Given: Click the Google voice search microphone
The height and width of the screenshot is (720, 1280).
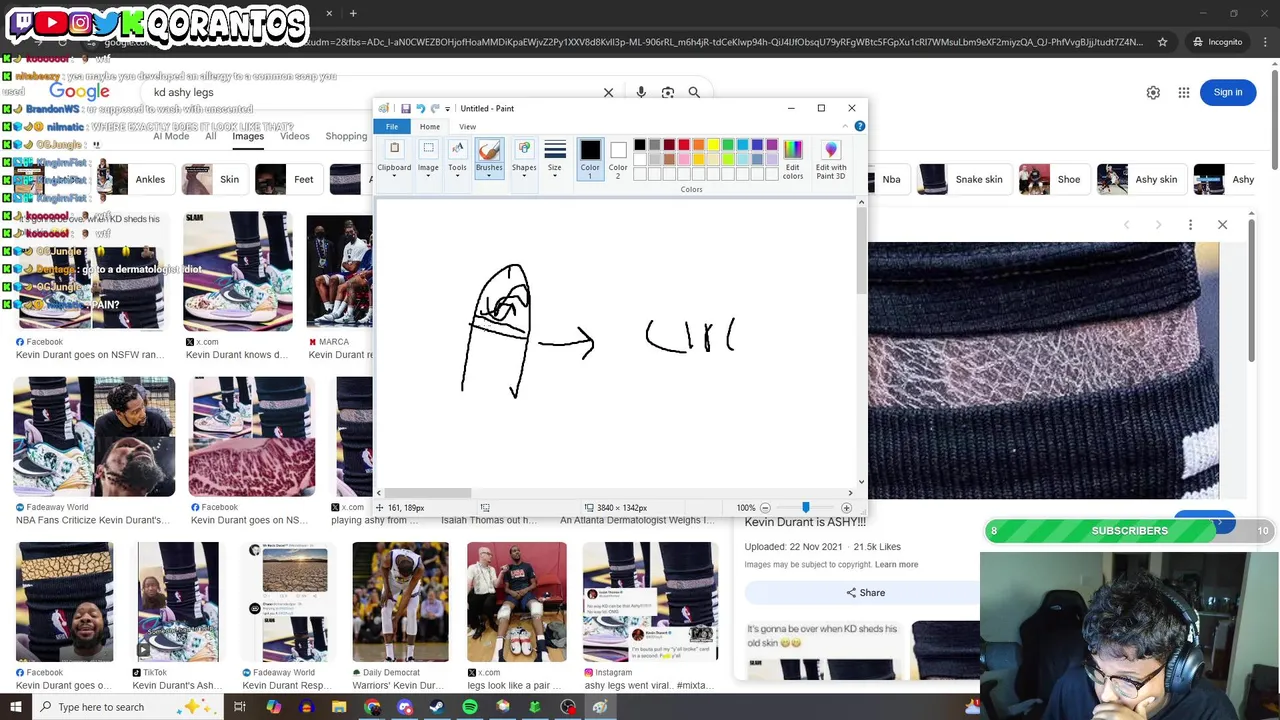Looking at the screenshot, I should [x=641, y=92].
